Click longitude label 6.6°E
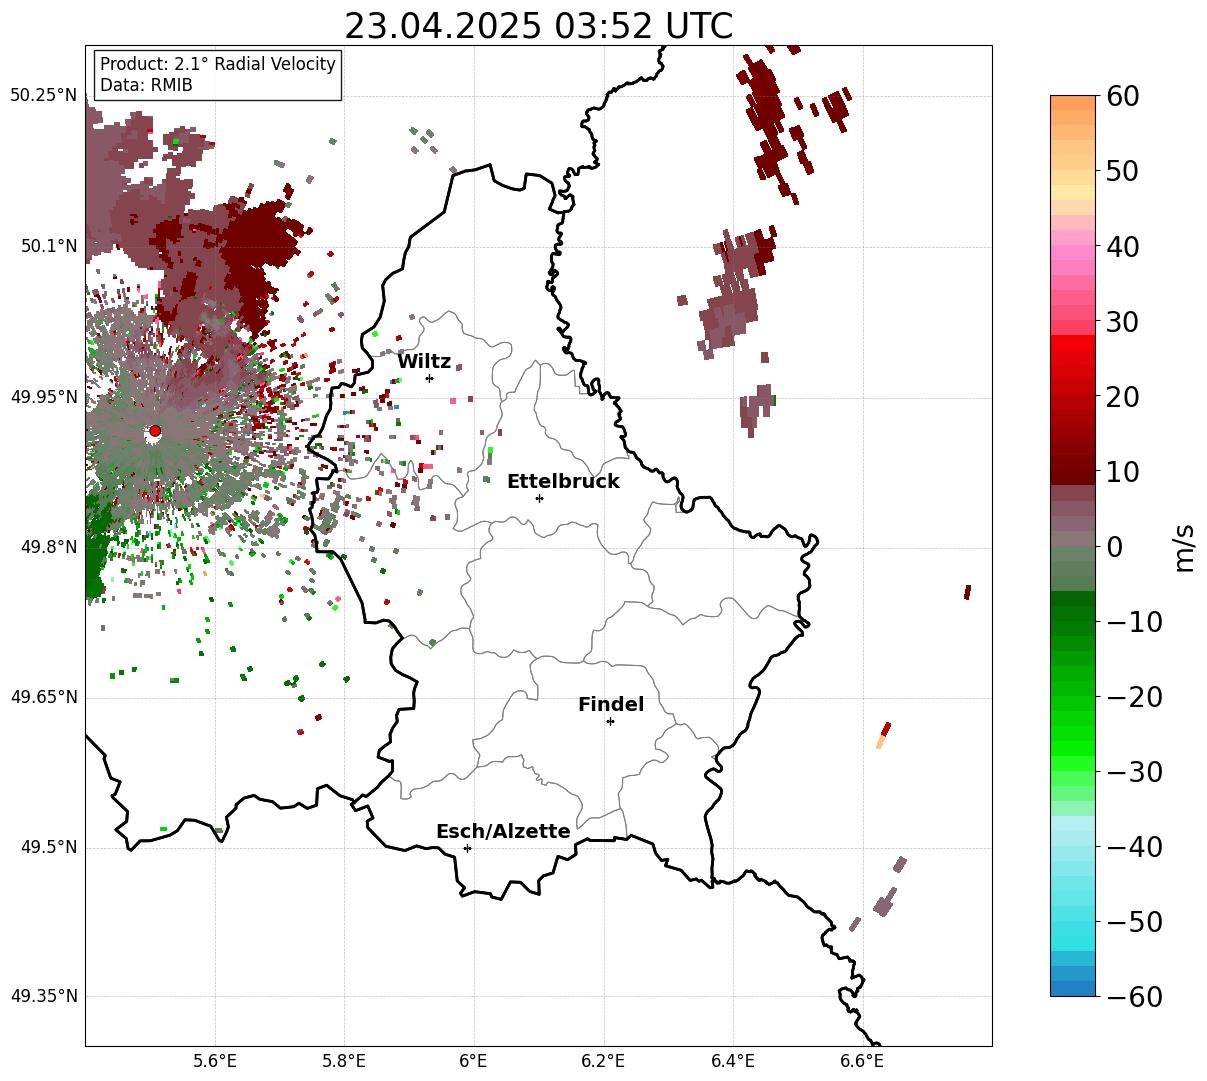Screen dimensions: 1207x1081 click(x=862, y=1061)
